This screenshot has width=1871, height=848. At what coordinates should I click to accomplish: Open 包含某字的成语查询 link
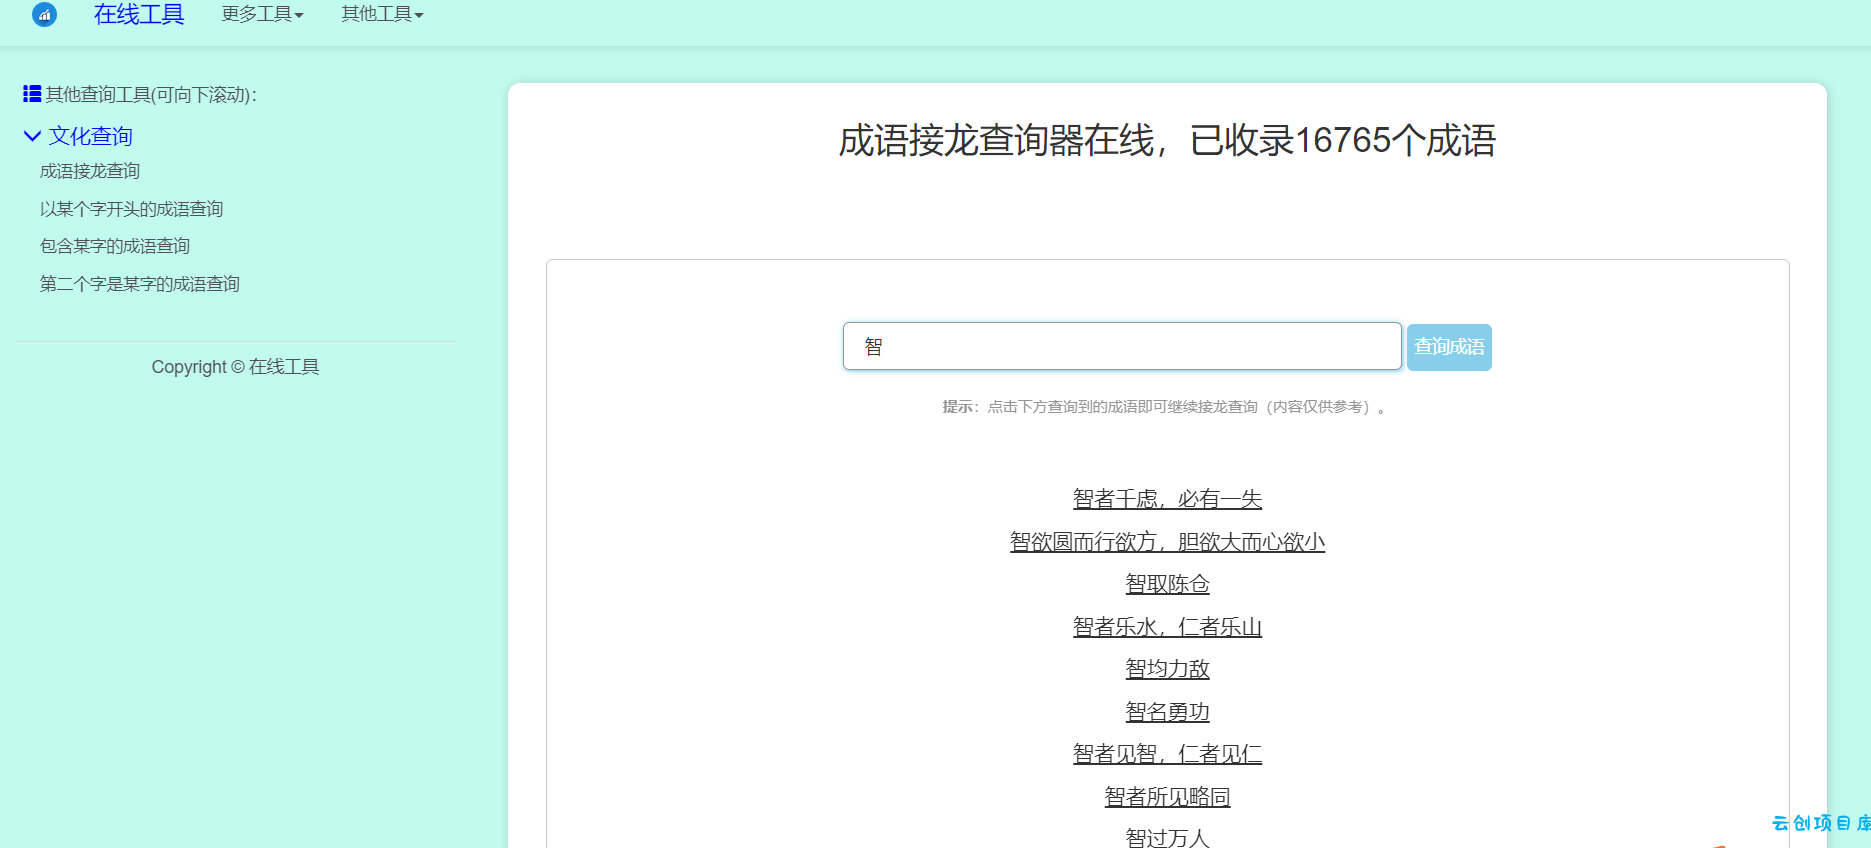click(115, 246)
